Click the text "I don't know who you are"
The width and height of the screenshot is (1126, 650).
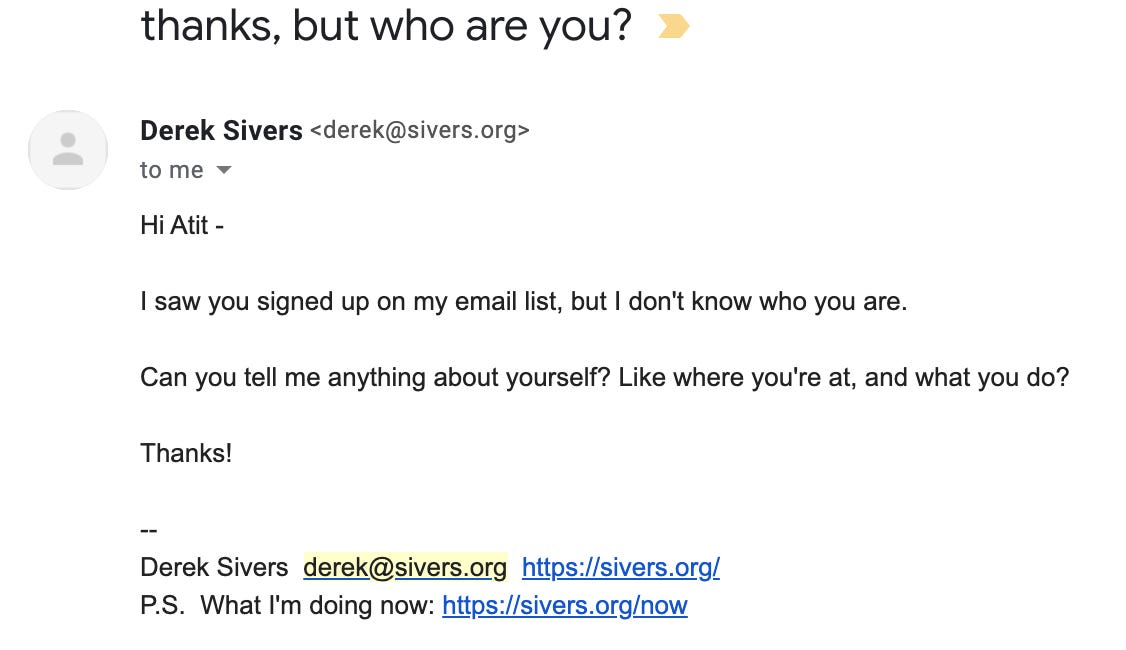767,301
